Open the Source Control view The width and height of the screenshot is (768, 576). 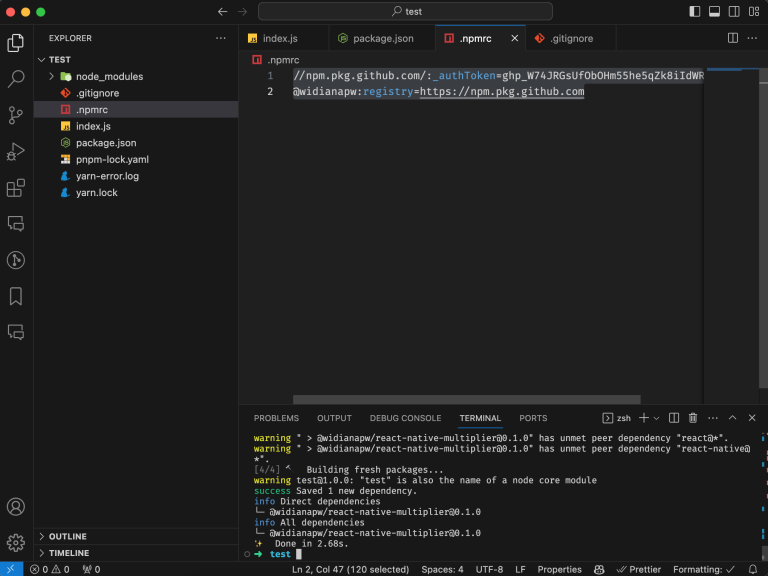[x=16, y=115]
